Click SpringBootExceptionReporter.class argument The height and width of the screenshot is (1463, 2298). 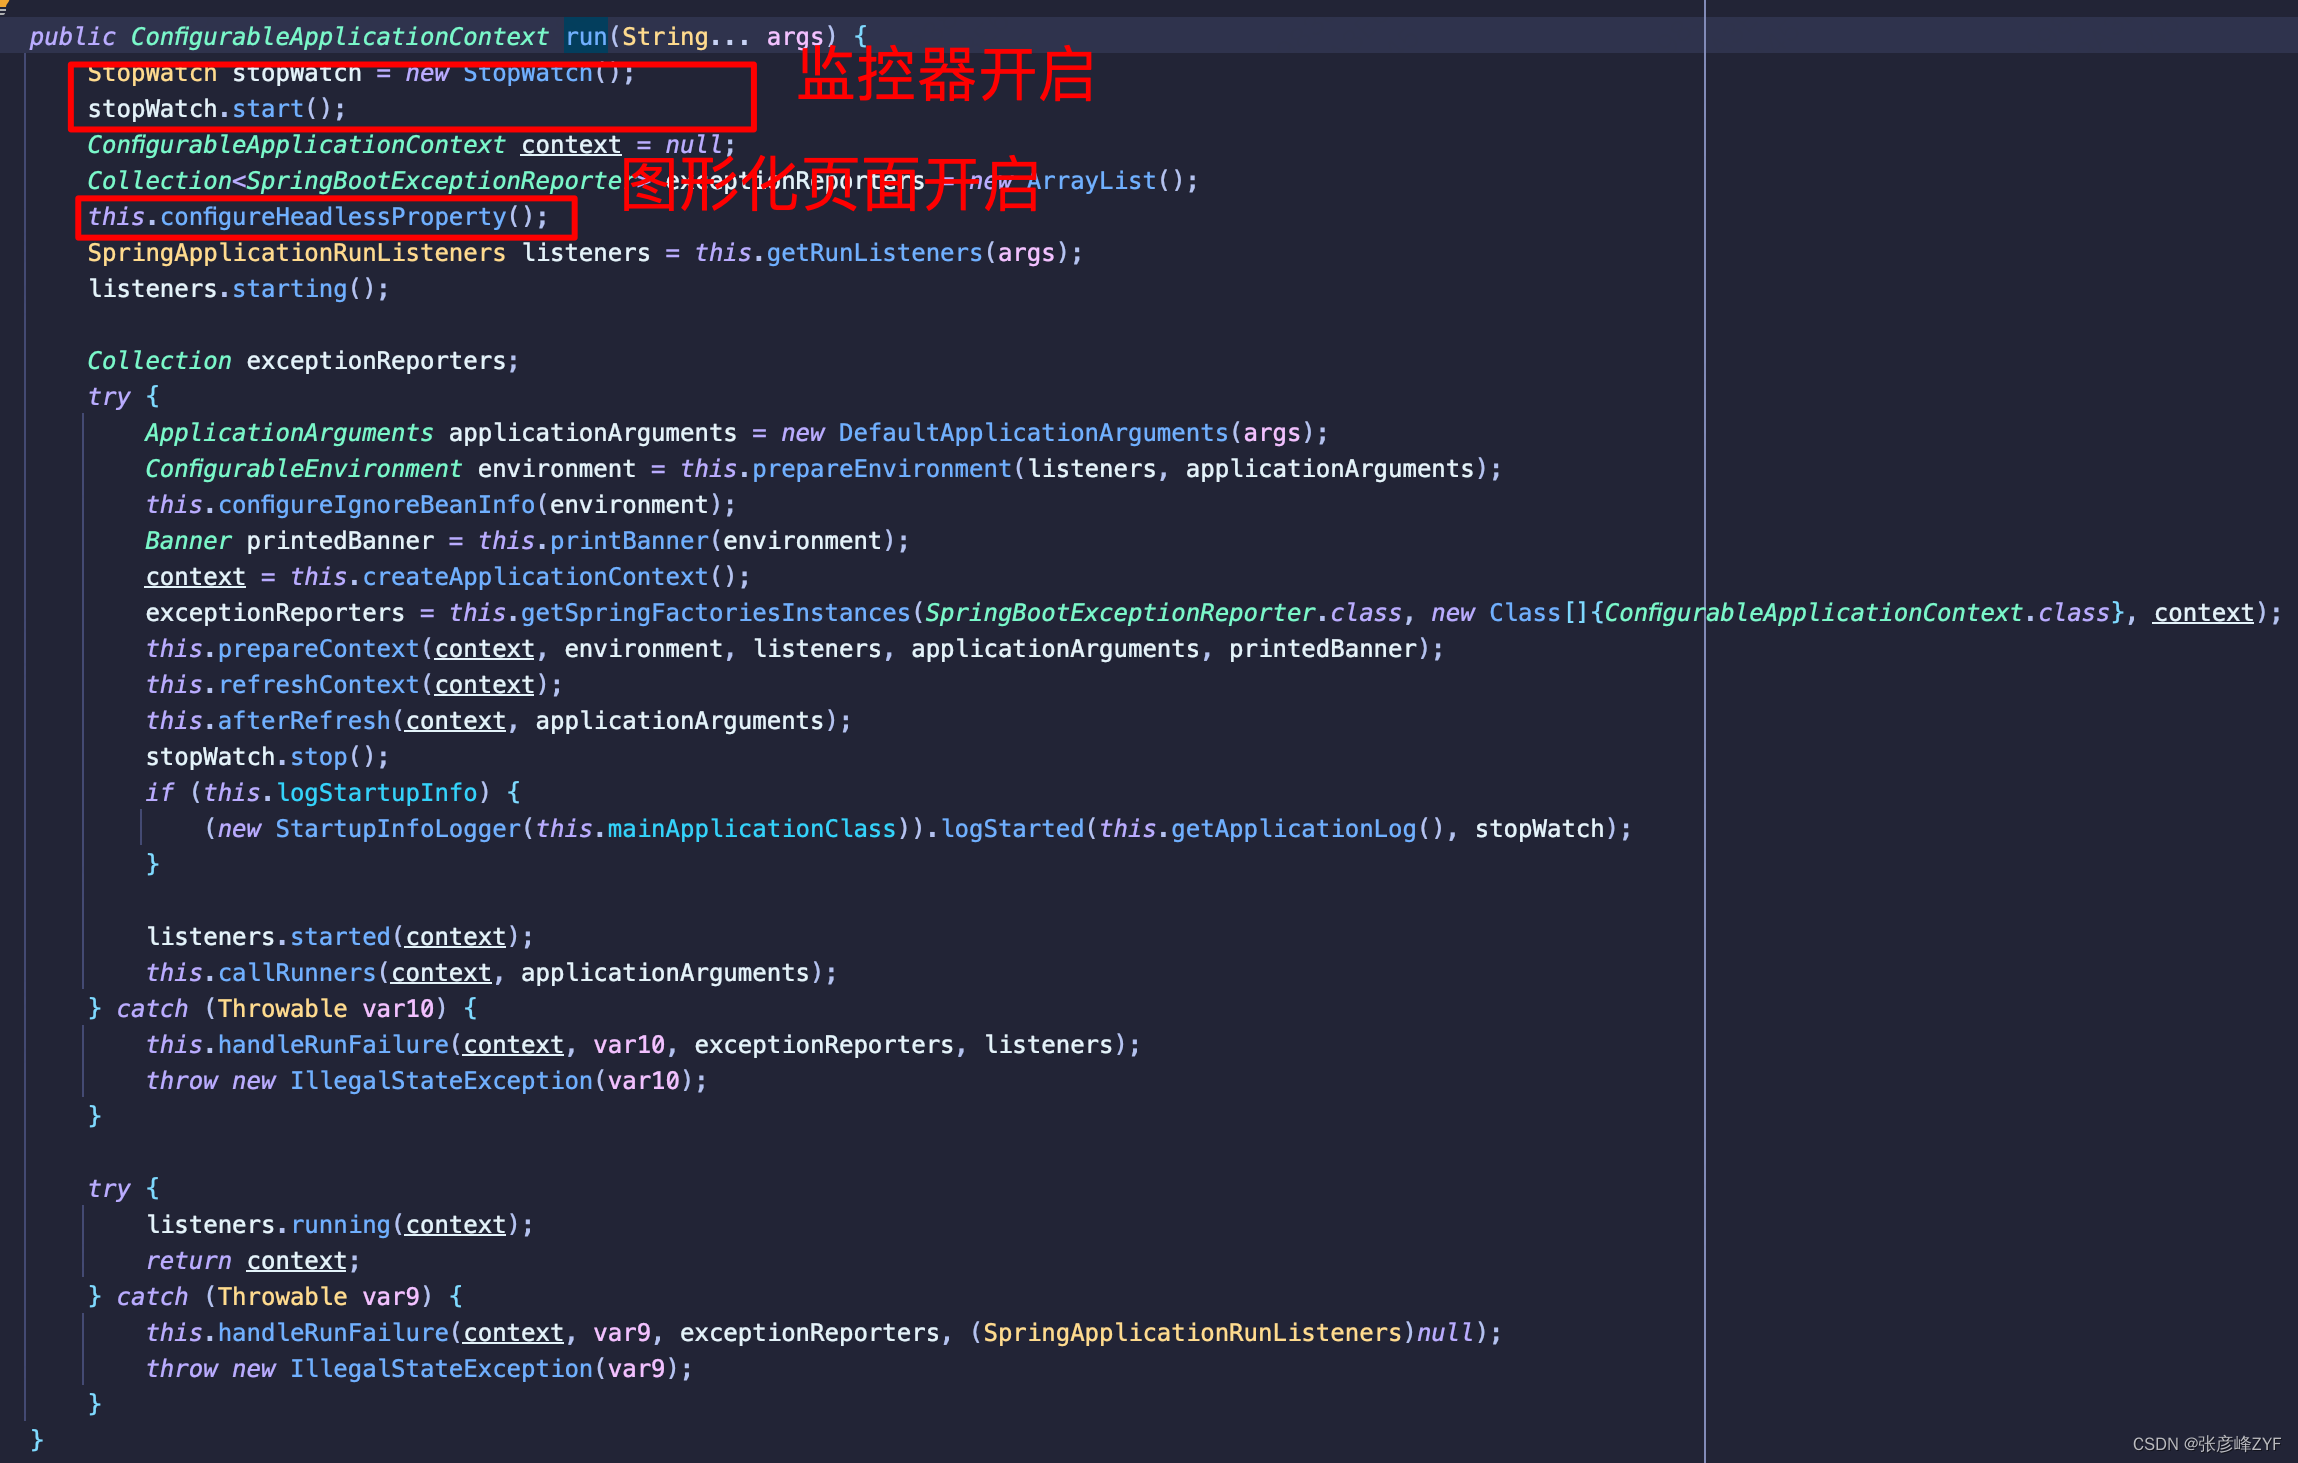pyautogui.click(x=1164, y=613)
